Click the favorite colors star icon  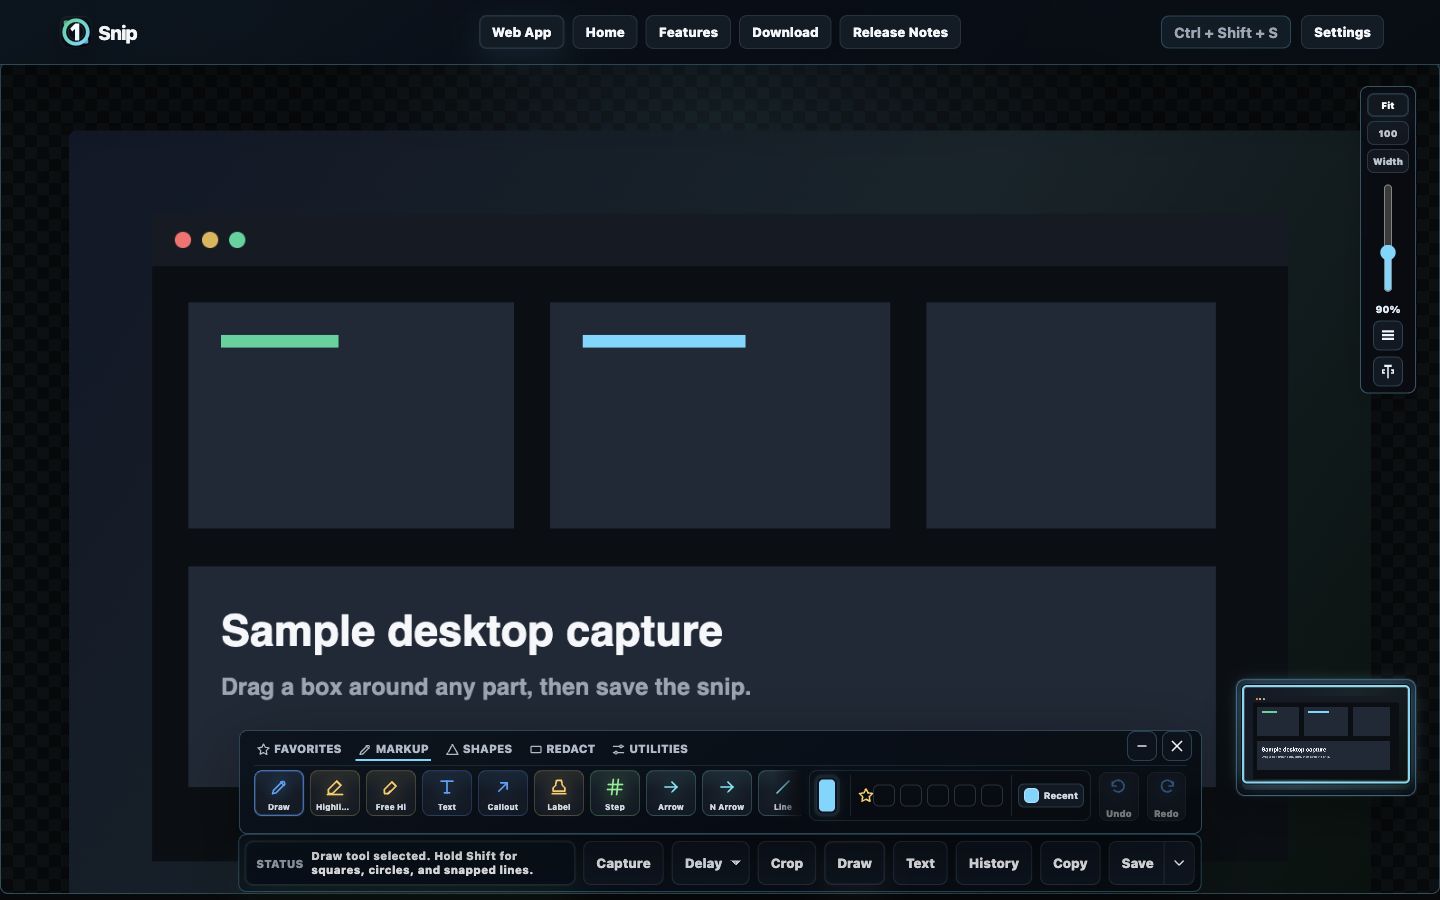866,796
